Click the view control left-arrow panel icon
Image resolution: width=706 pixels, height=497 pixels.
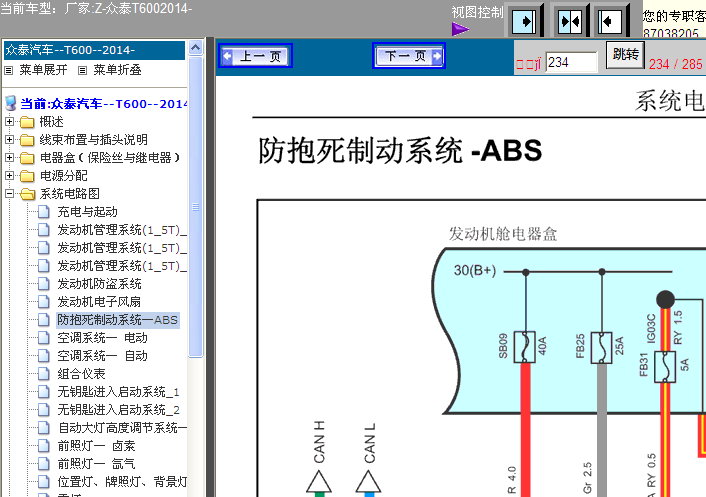(610, 21)
